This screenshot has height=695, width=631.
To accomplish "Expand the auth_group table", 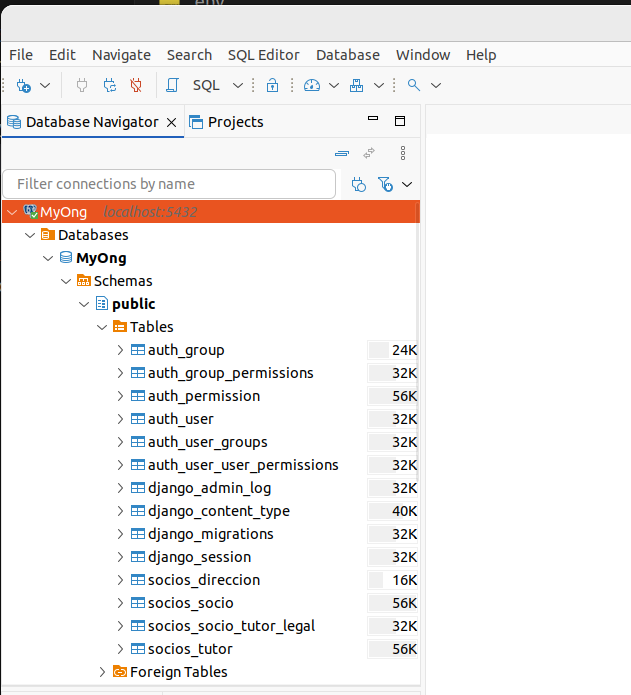I will click(120, 350).
